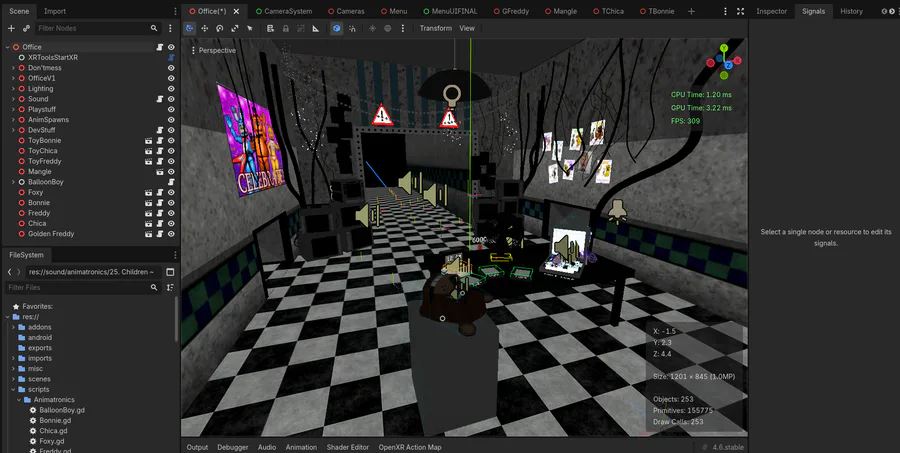Open the Transform menu
The image size is (900, 453).
[435, 28]
